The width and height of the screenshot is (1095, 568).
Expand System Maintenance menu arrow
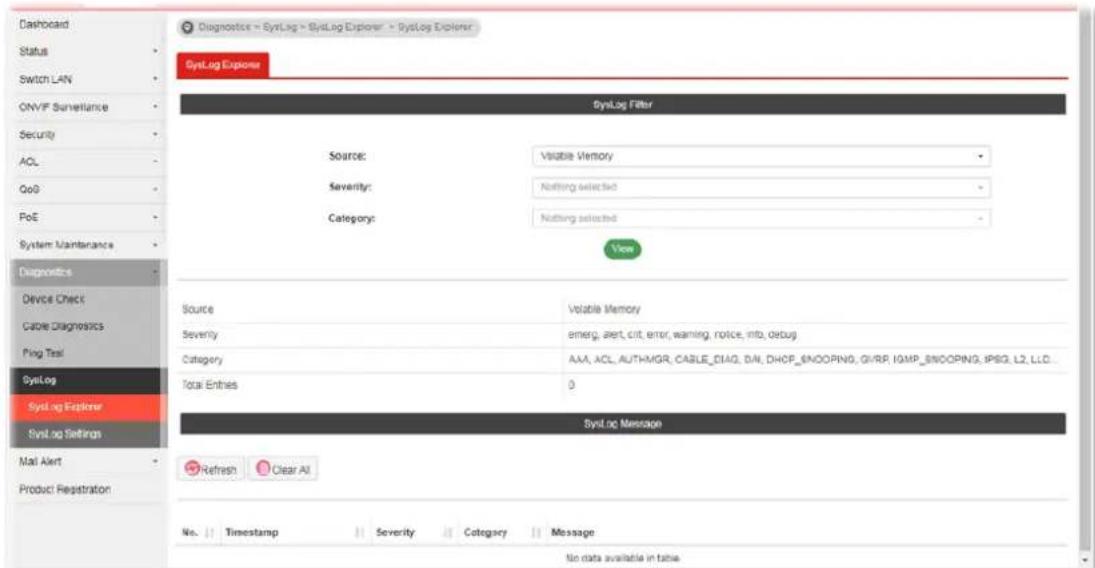(x=154, y=245)
